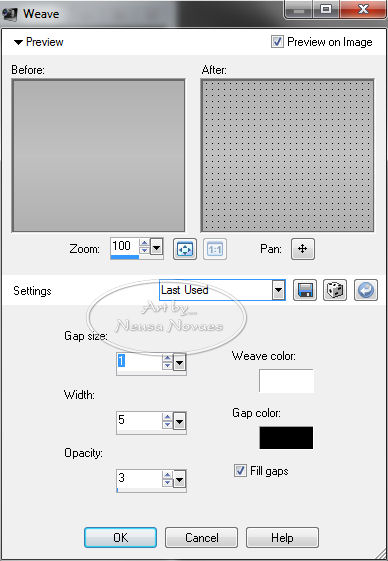The image size is (388, 561).
Task: Open the Width slider dropdown
Action: click(x=179, y=421)
